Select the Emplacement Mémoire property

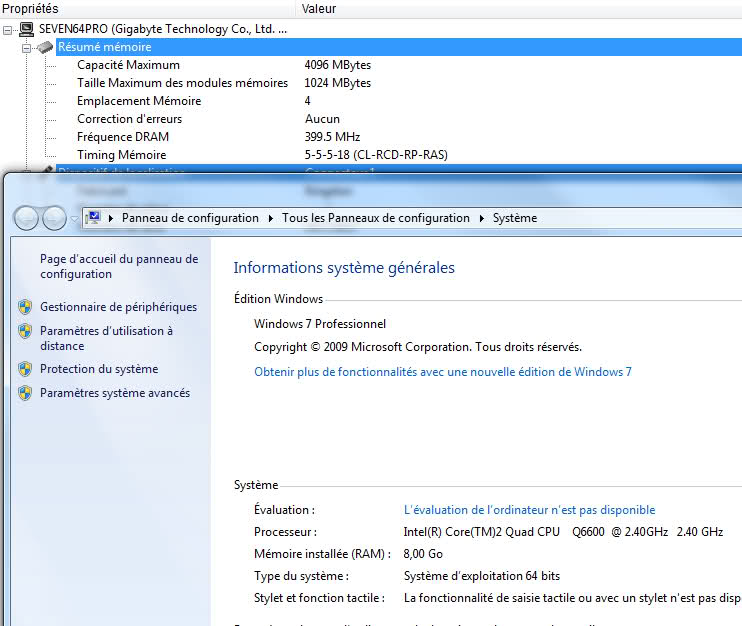click(139, 101)
